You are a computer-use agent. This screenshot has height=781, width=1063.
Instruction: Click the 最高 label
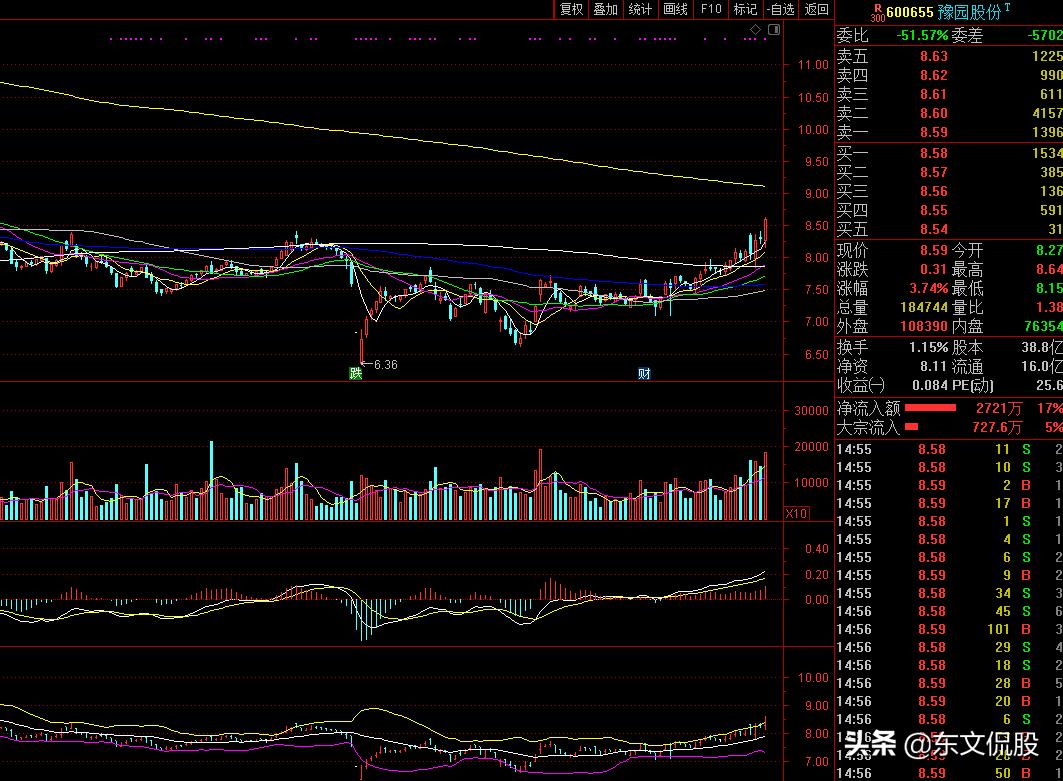click(967, 269)
